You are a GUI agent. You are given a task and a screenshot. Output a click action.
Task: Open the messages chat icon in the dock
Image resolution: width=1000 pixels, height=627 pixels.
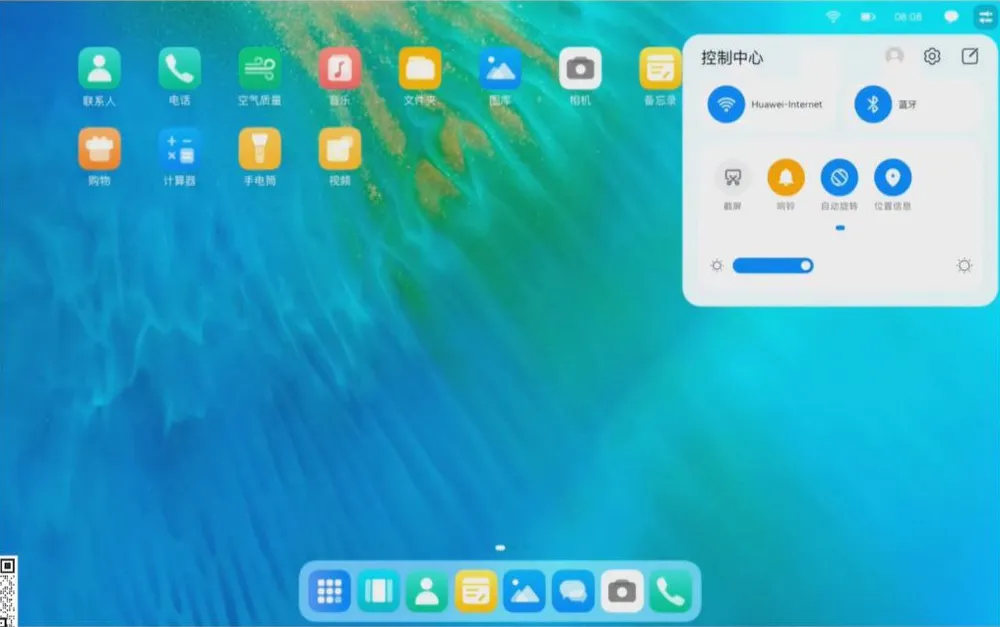click(573, 591)
